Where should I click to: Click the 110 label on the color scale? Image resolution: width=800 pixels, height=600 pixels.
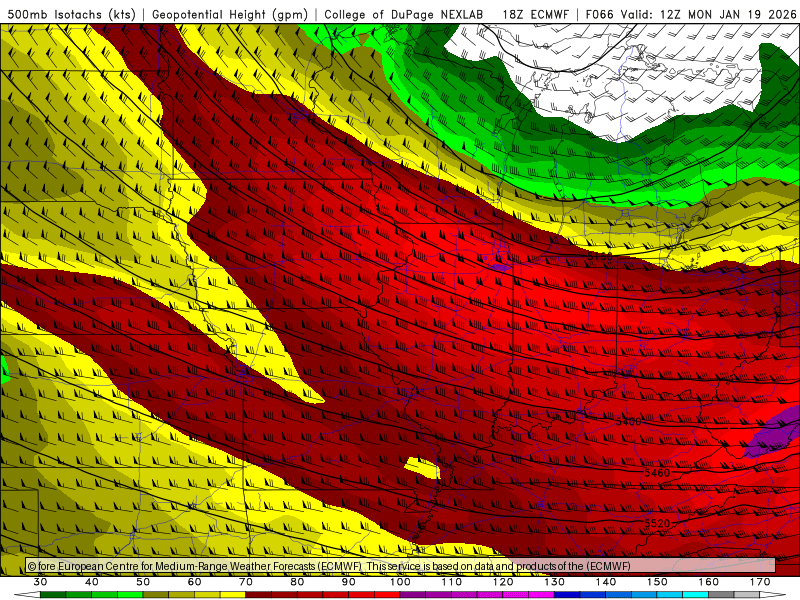coord(452,582)
